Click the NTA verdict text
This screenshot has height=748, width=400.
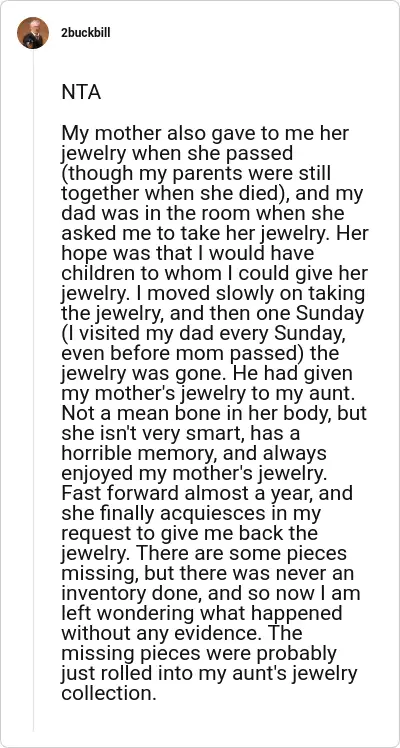coord(81,93)
